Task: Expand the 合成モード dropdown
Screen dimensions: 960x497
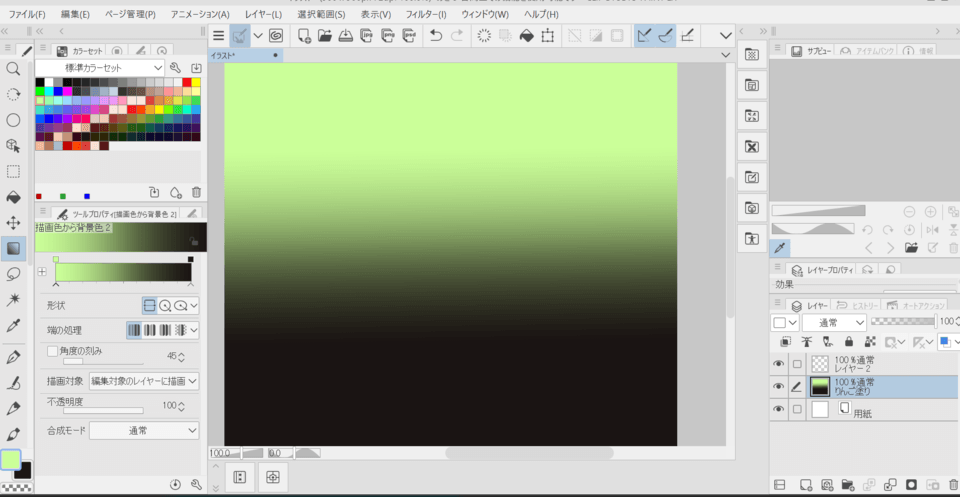Action: (x=144, y=431)
